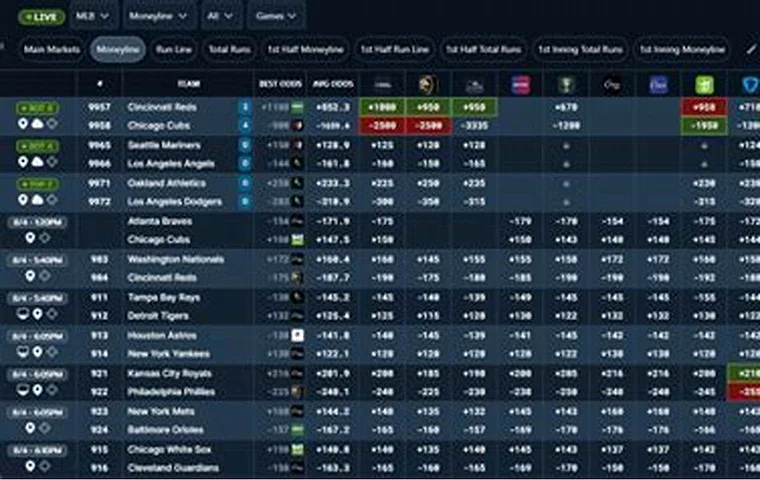Expand the All filter dropdown

220,16
